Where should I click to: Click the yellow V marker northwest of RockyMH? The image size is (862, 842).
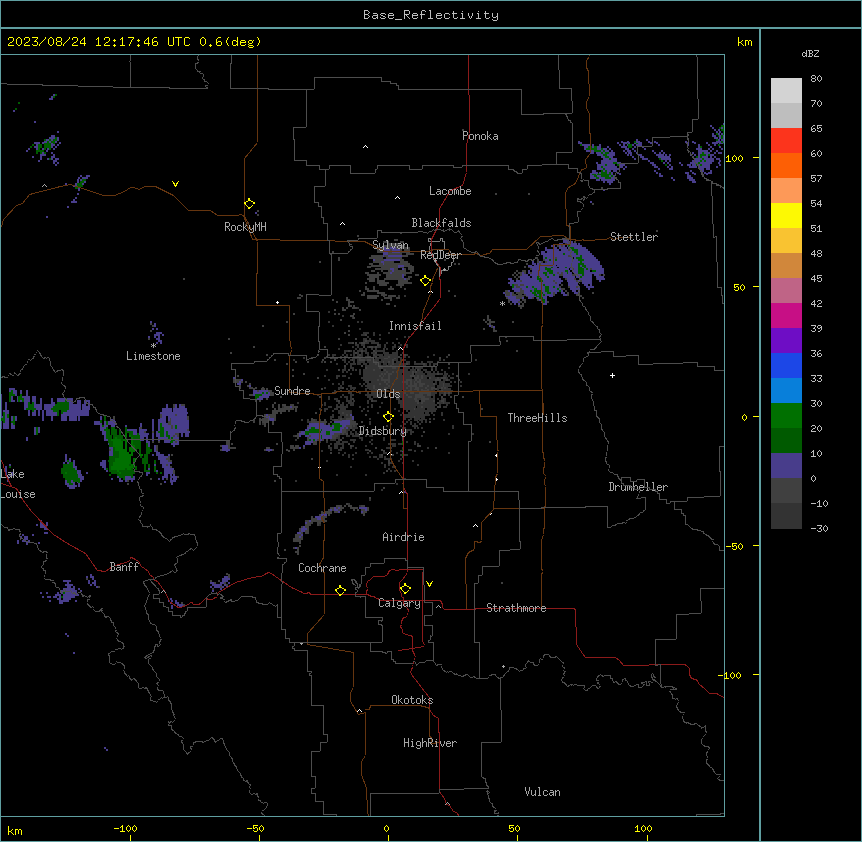pyautogui.click(x=175, y=184)
